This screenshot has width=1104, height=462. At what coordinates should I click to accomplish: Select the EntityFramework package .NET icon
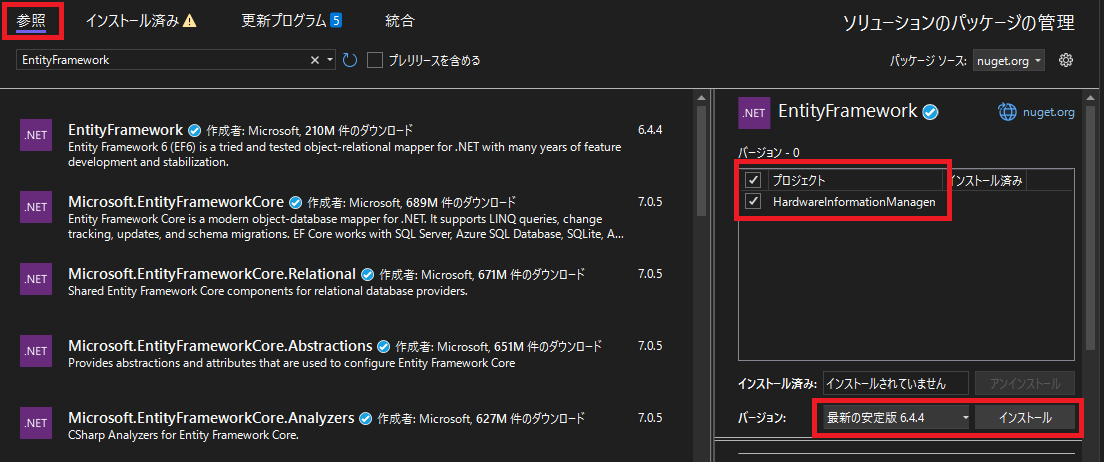pos(36,136)
